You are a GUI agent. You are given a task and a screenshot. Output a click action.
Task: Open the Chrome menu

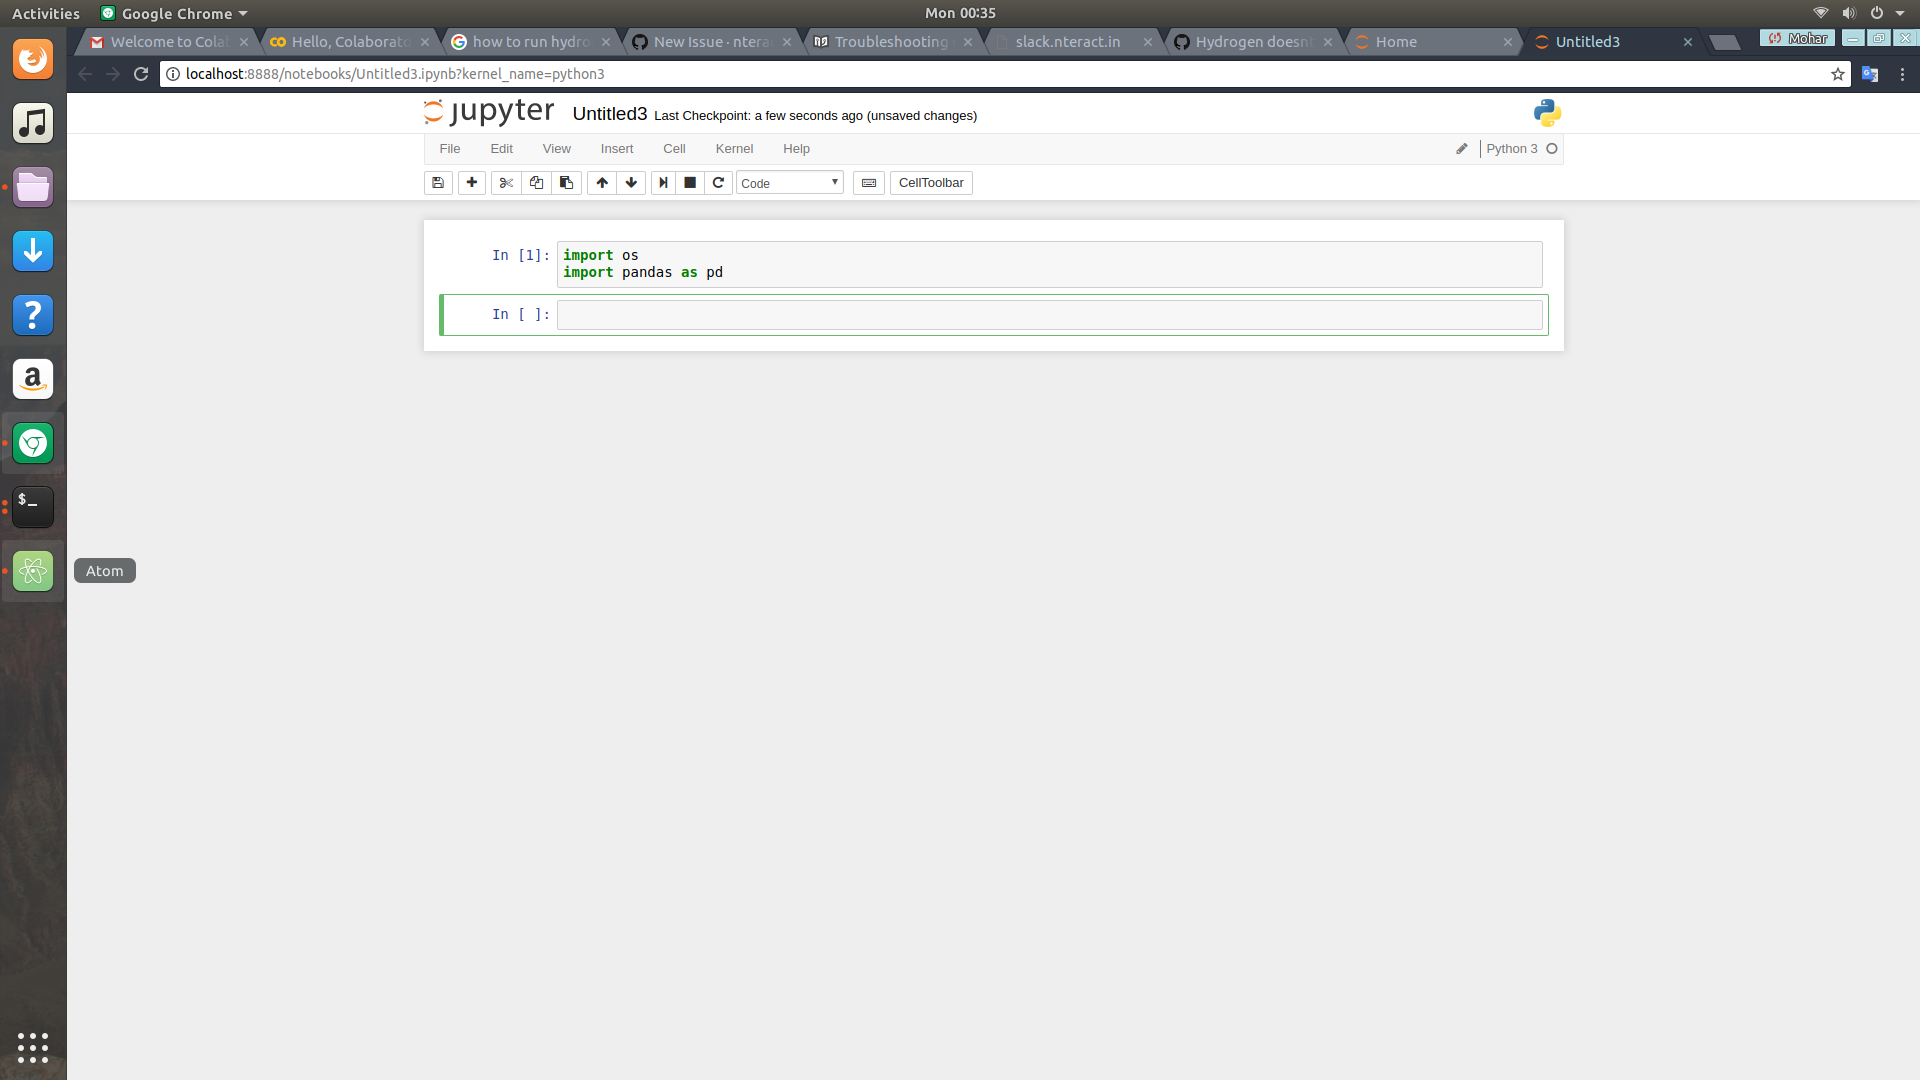coord(1902,74)
